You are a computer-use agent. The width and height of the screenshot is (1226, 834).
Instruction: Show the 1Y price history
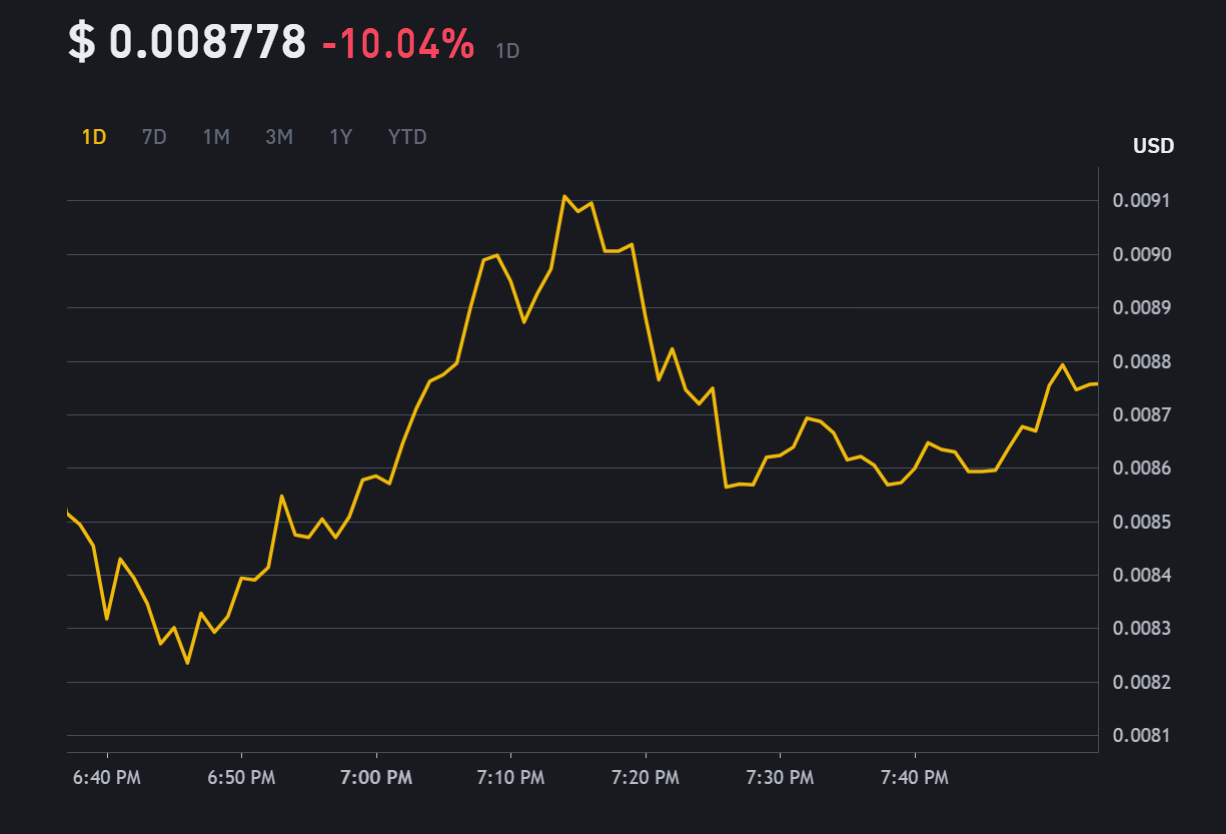click(x=341, y=137)
